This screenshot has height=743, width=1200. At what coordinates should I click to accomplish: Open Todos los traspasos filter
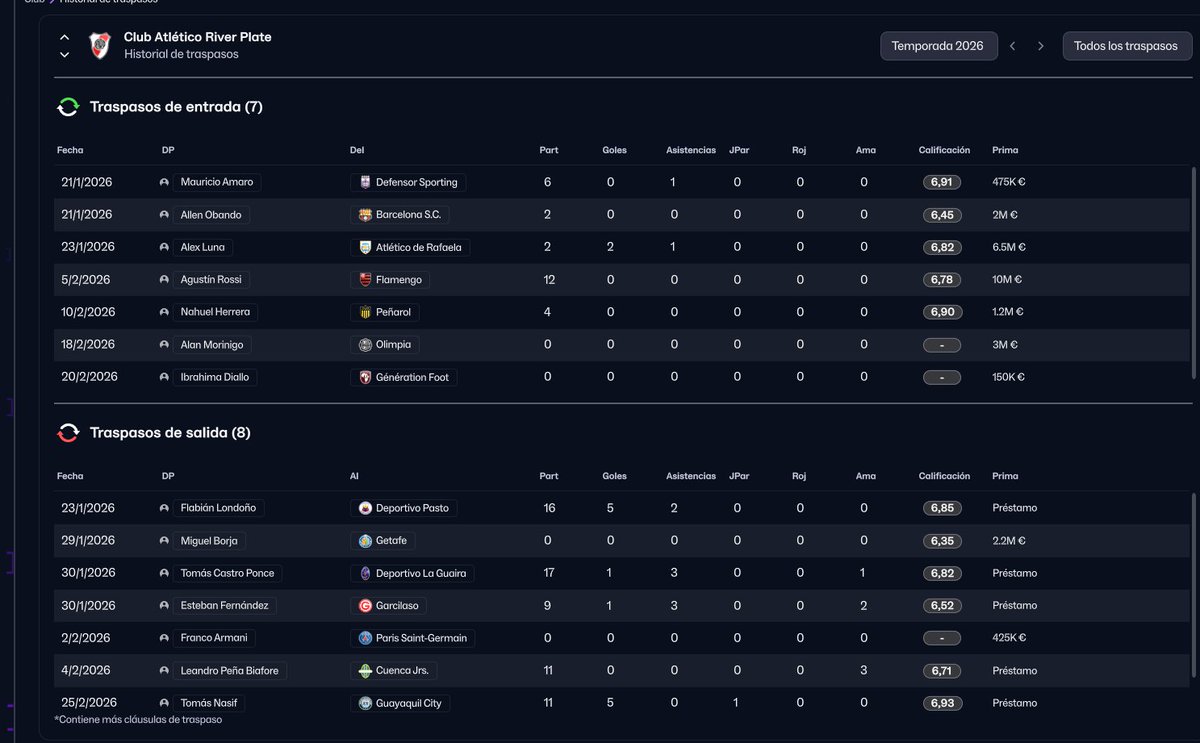[1126, 46]
